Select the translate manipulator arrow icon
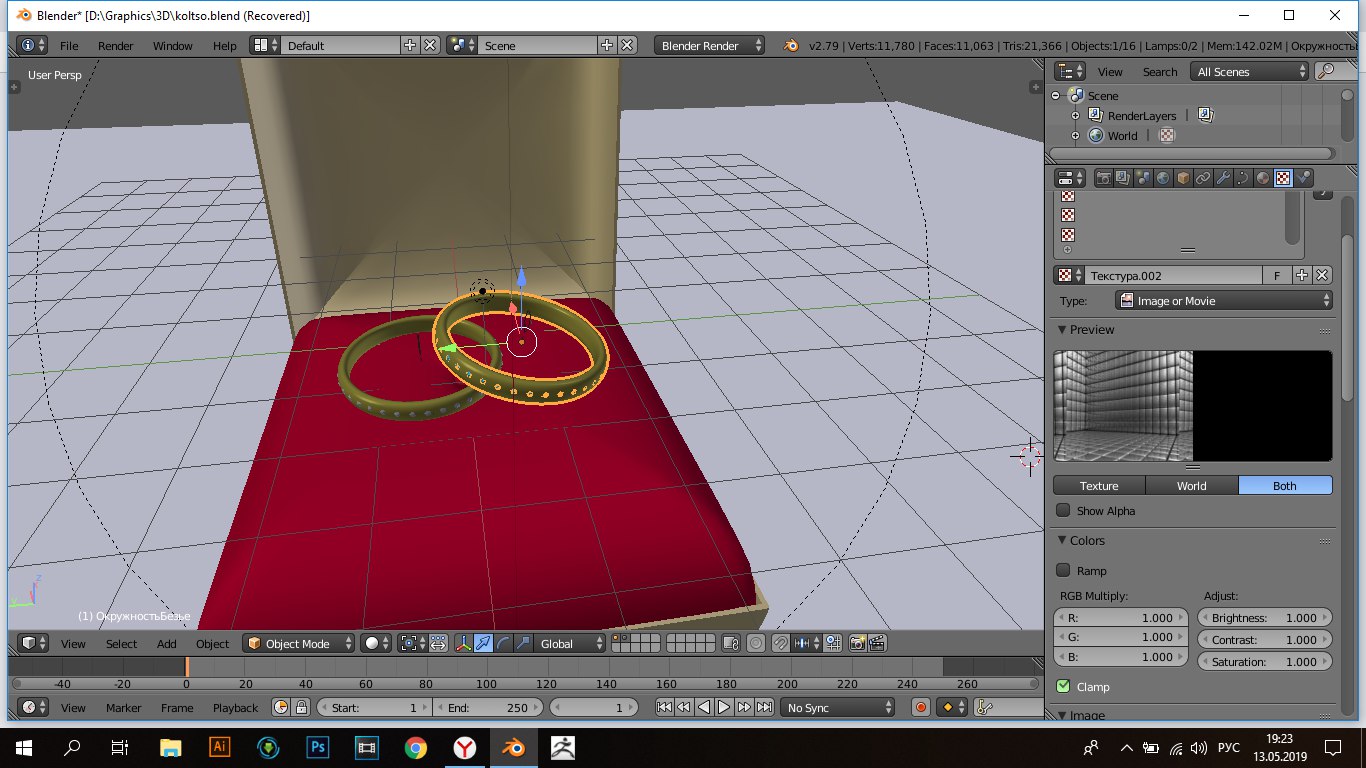 pyautogui.click(x=484, y=643)
